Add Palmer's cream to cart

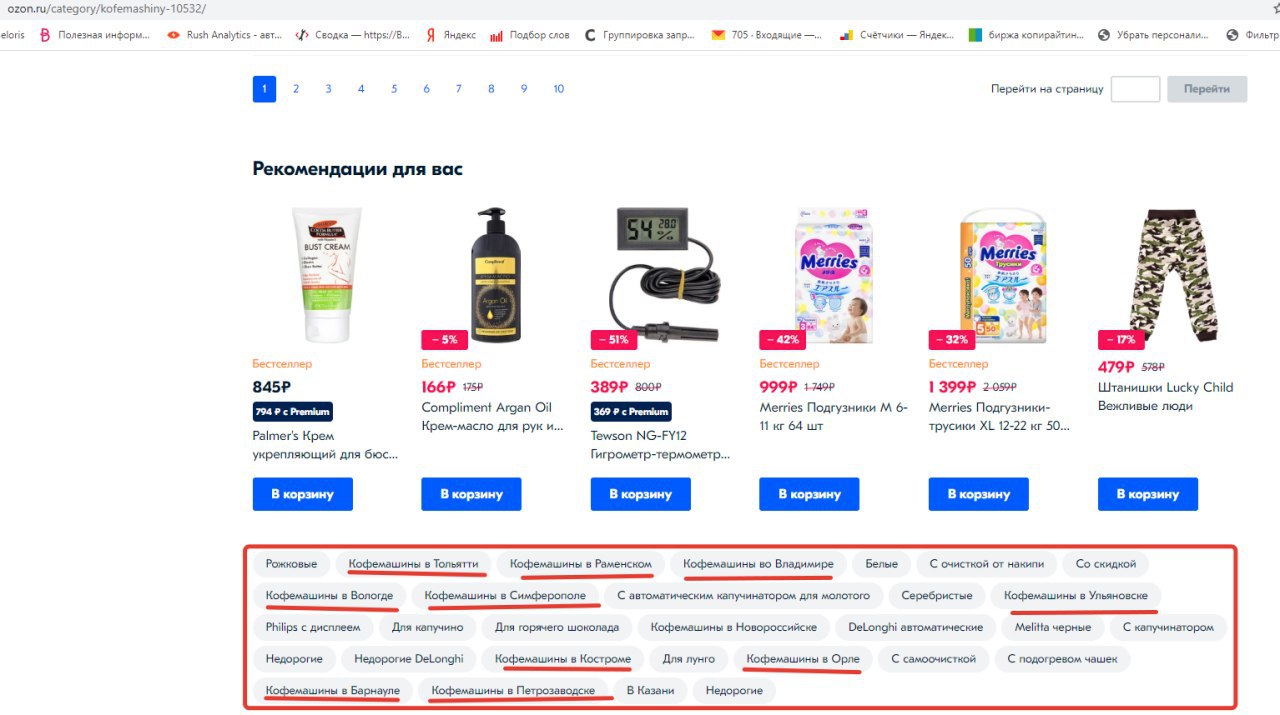302,494
